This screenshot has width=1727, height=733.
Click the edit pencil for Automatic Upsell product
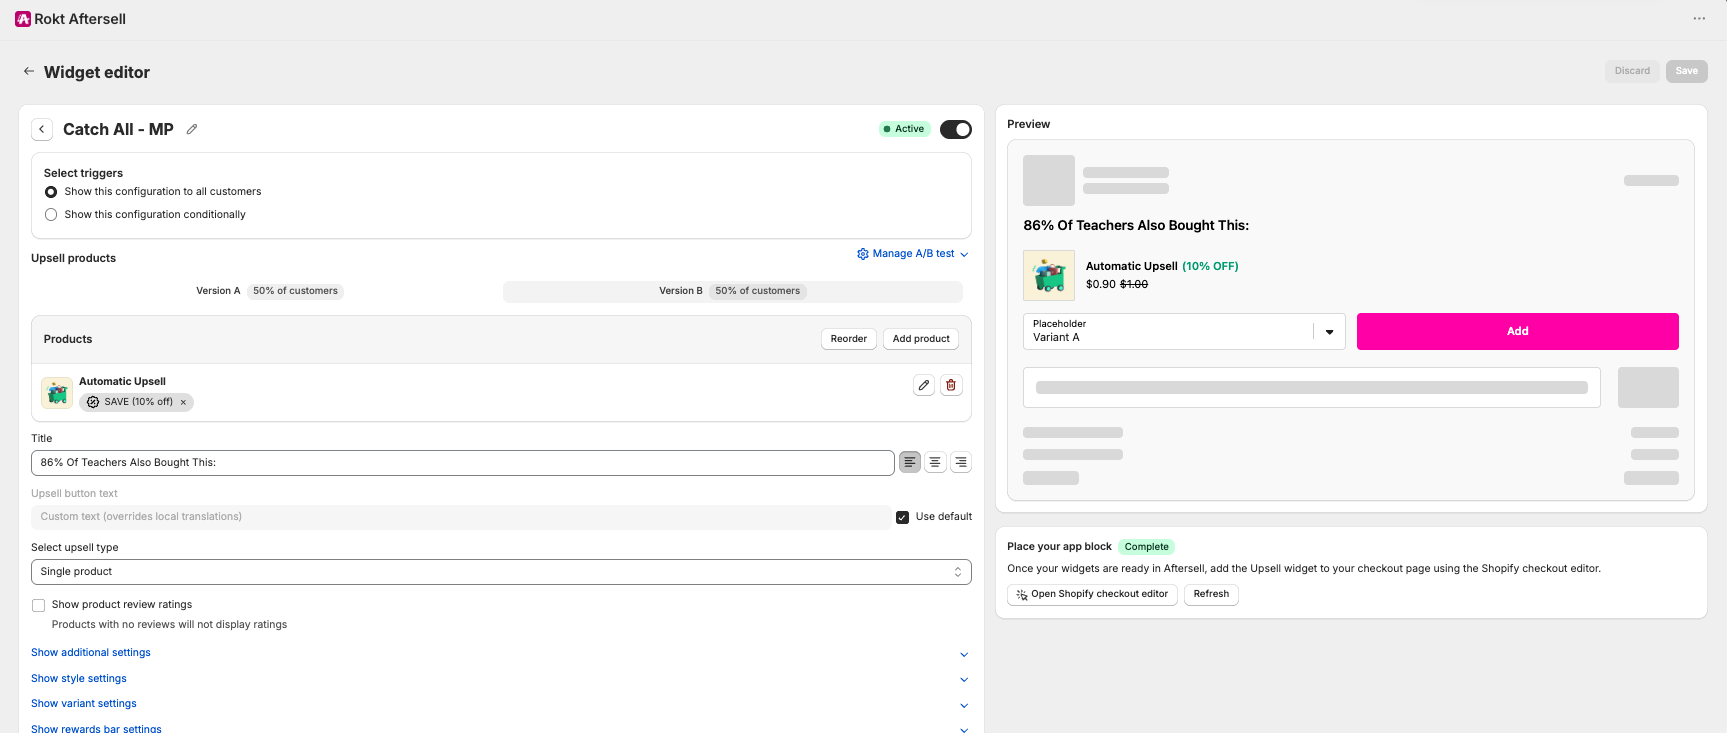point(924,385)
